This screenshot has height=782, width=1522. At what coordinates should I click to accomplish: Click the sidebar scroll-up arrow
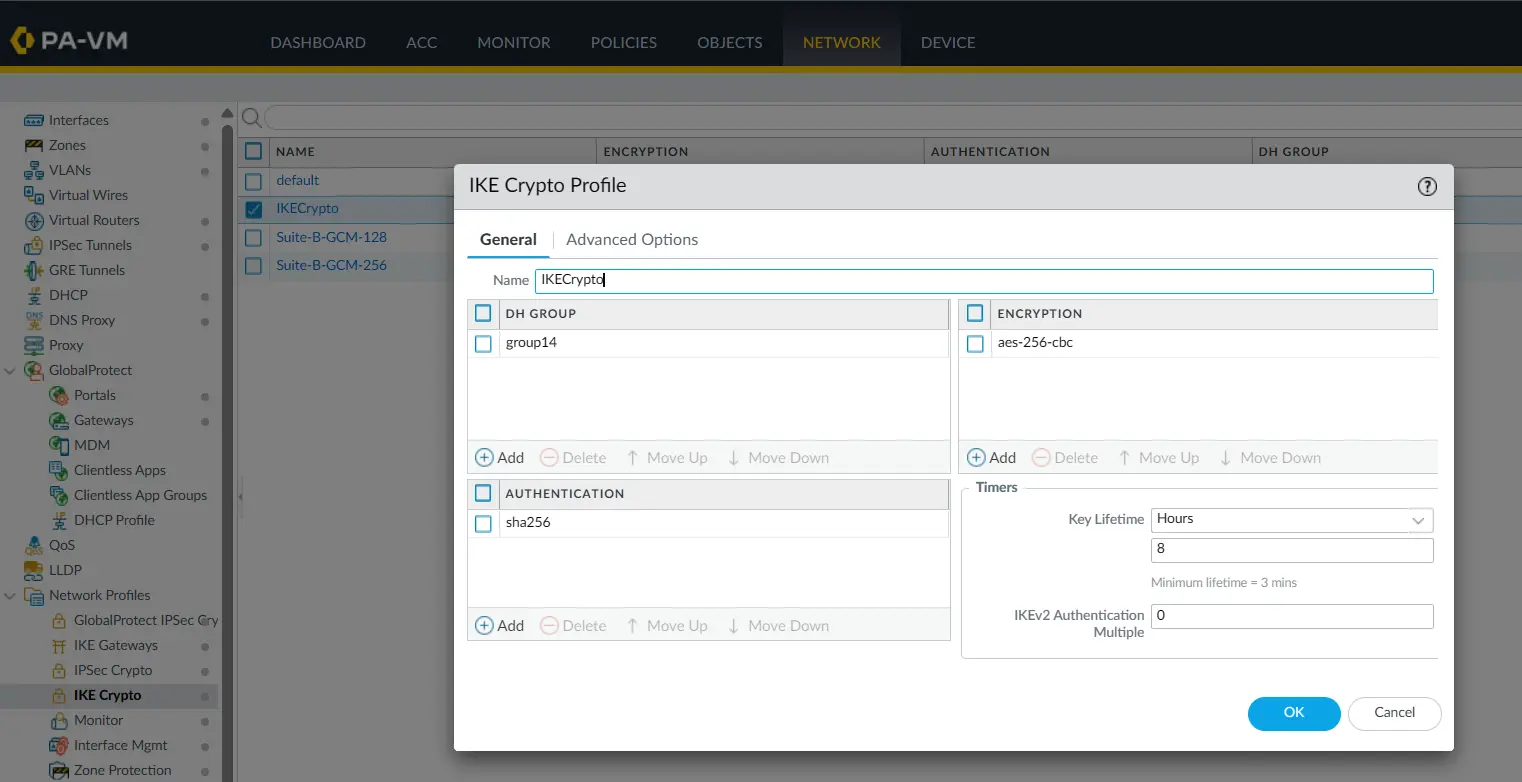[228, 113]
